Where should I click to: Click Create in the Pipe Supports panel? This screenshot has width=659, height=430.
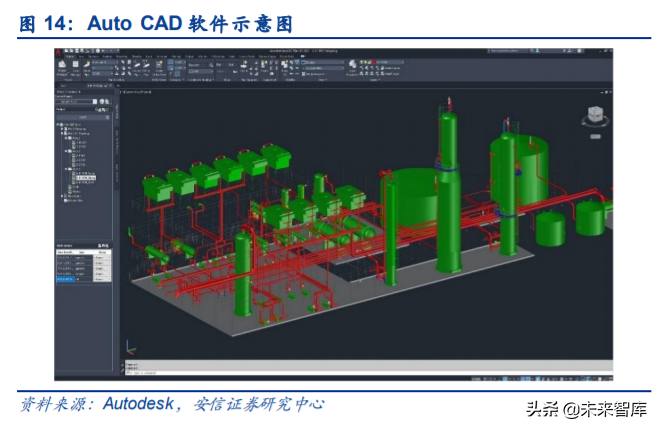[x=244, y=66]
